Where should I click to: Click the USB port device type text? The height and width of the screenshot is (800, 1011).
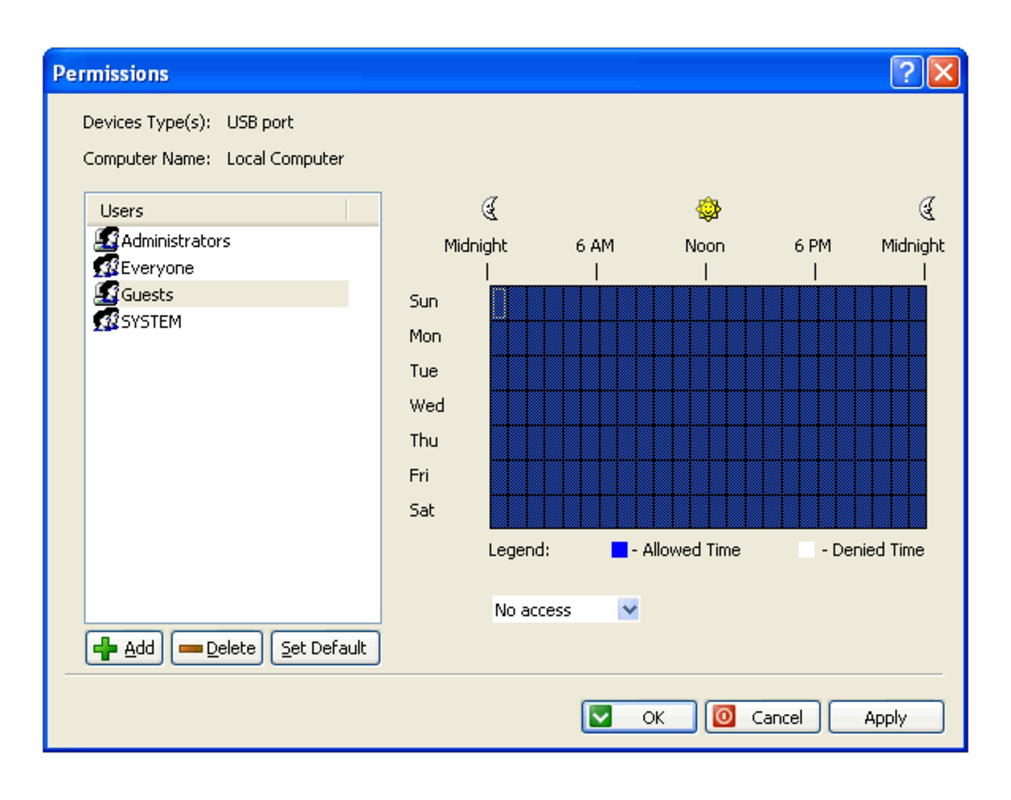[x=260, y=122]
